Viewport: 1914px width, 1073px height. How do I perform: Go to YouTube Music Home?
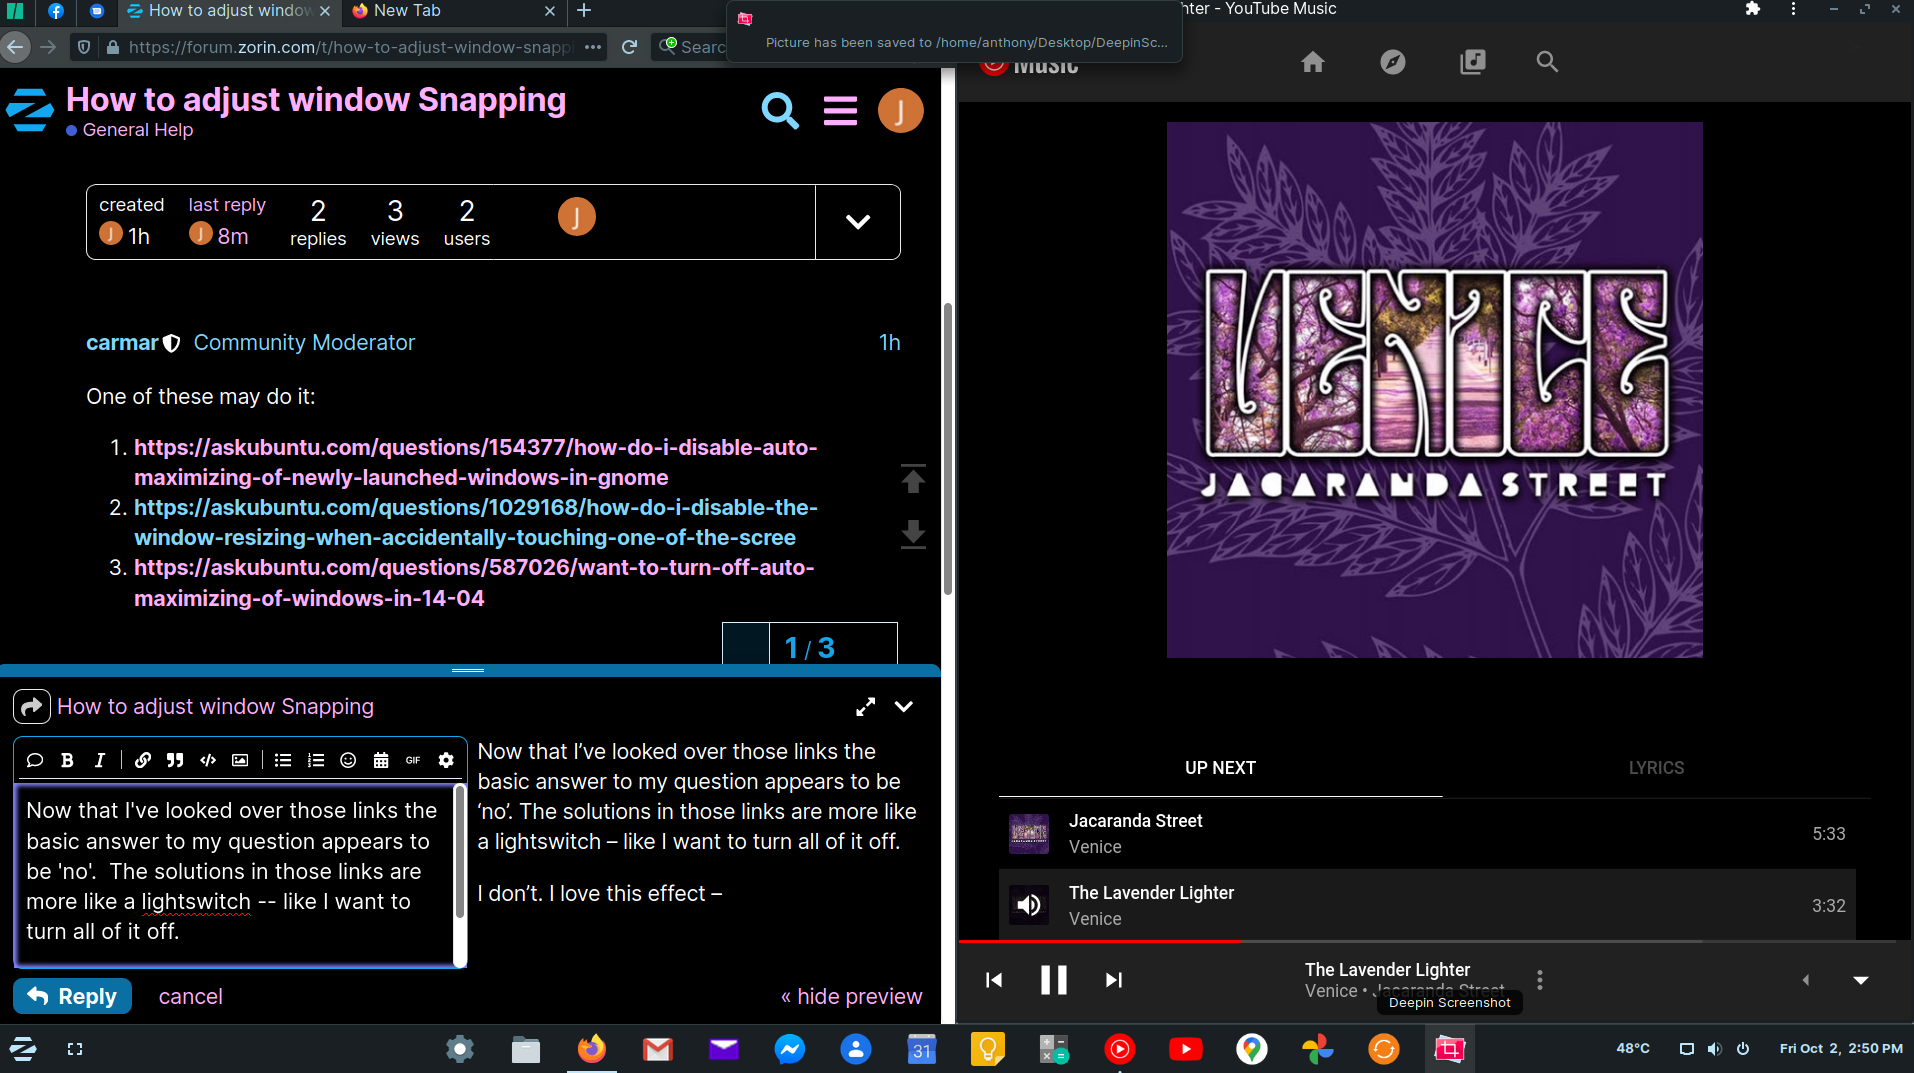pos(1313,62)
